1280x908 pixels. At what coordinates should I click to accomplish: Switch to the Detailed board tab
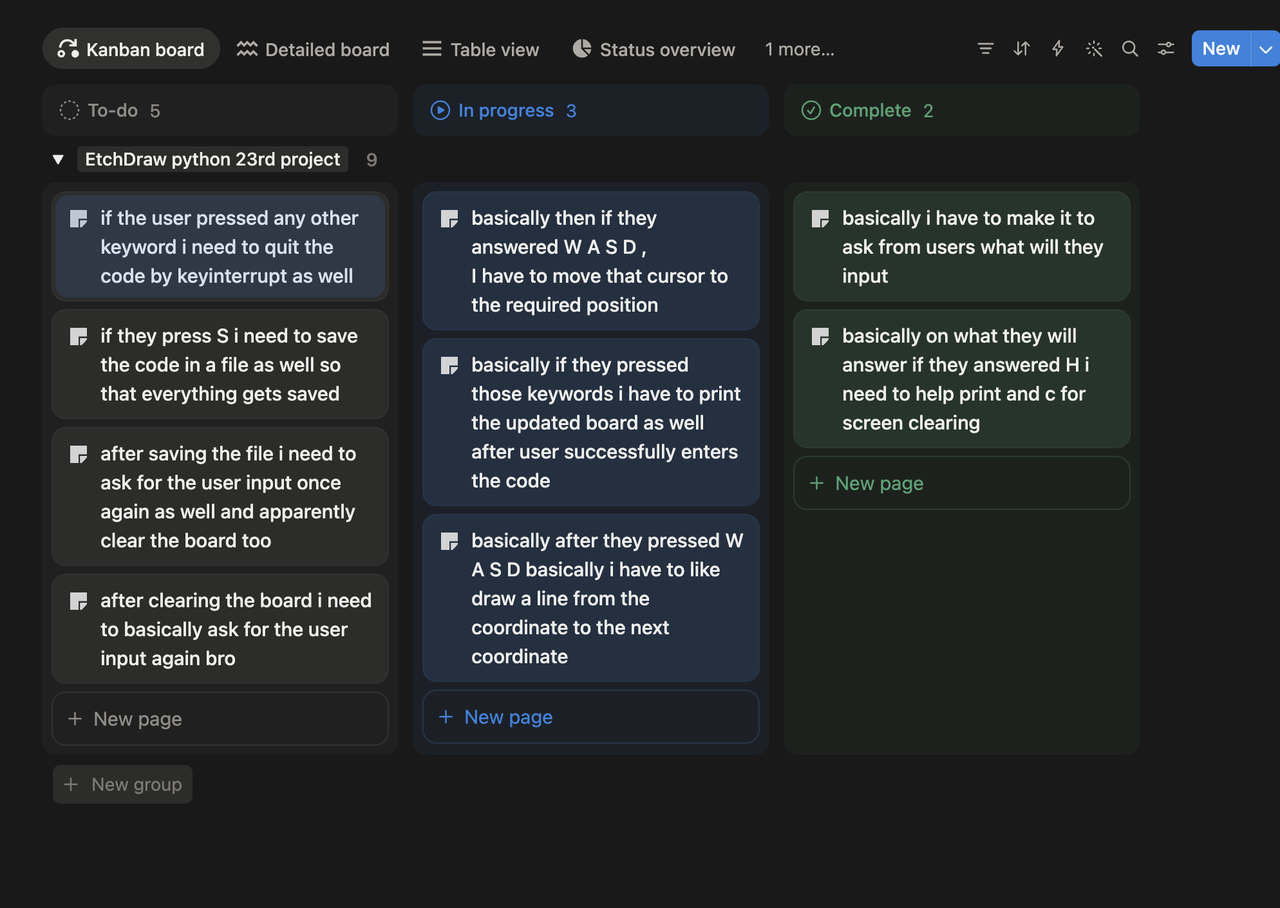coord(313,49)
